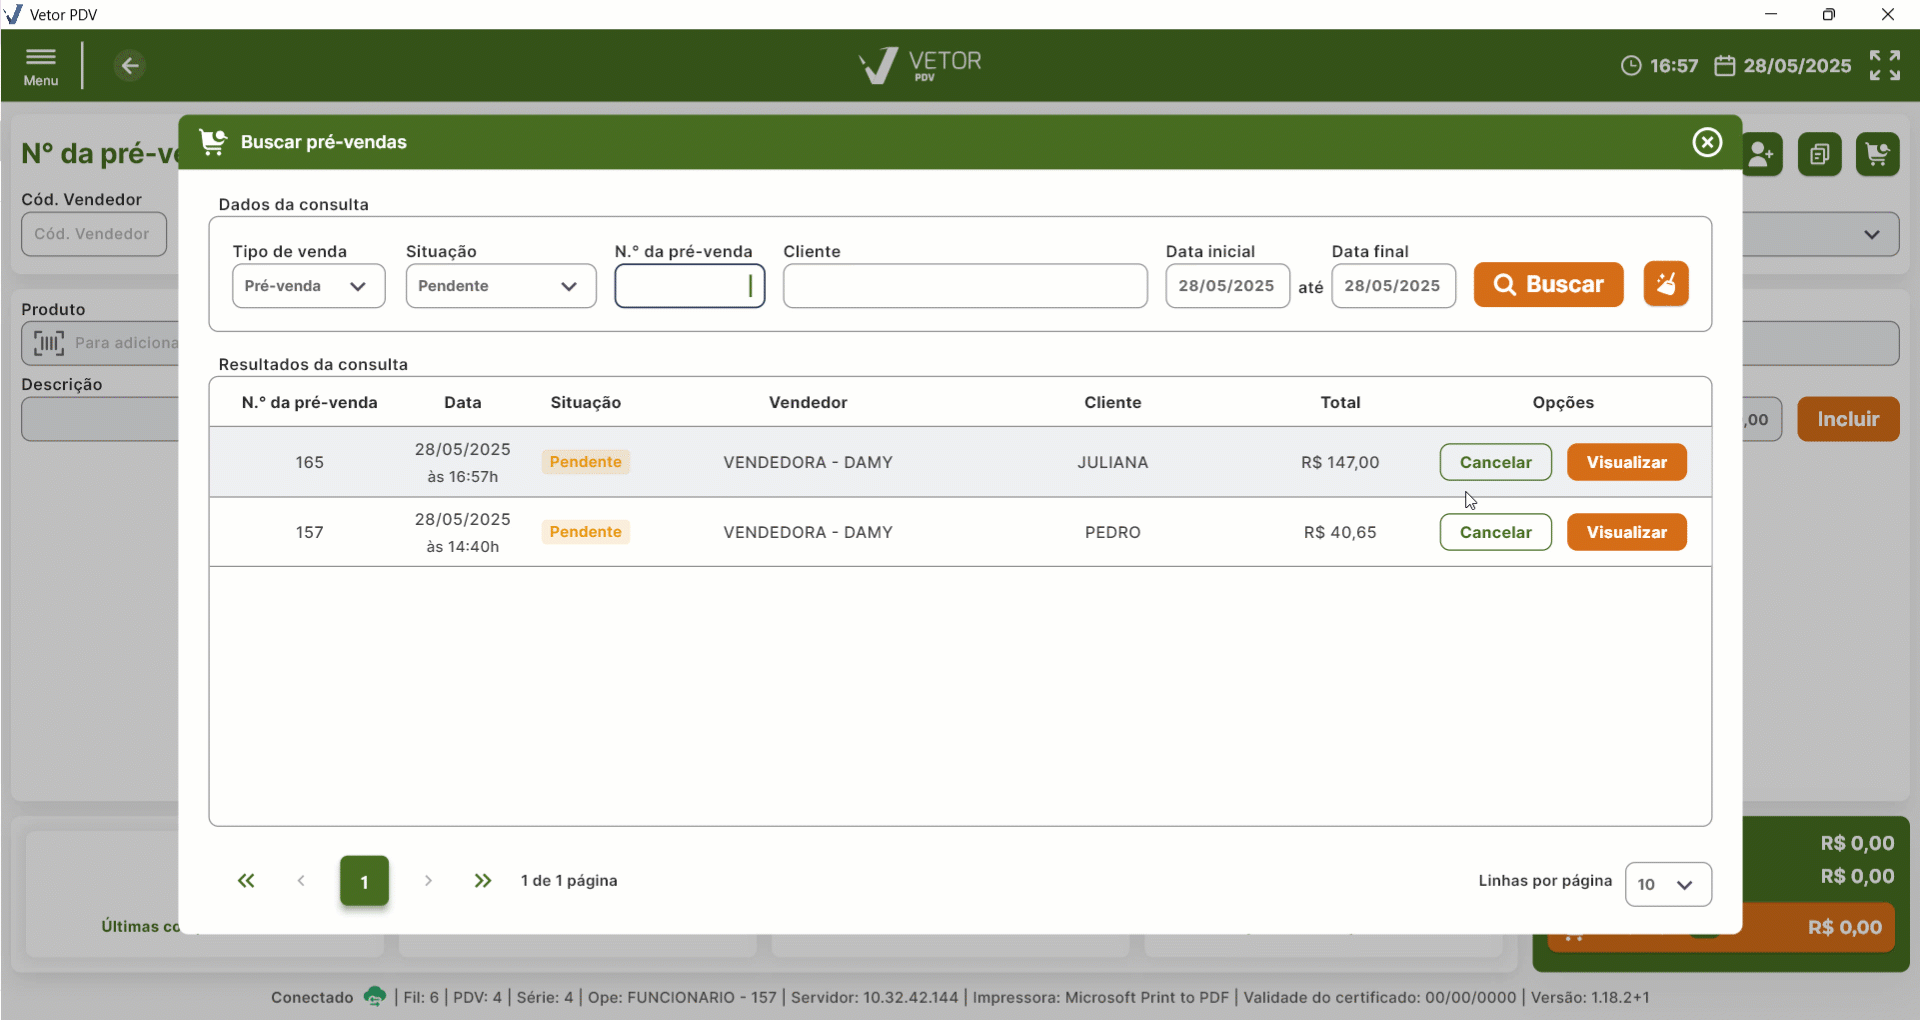Select page 1 in pagination
The height and width of the screenshot is (1020, 1920).
coord(364,881)
